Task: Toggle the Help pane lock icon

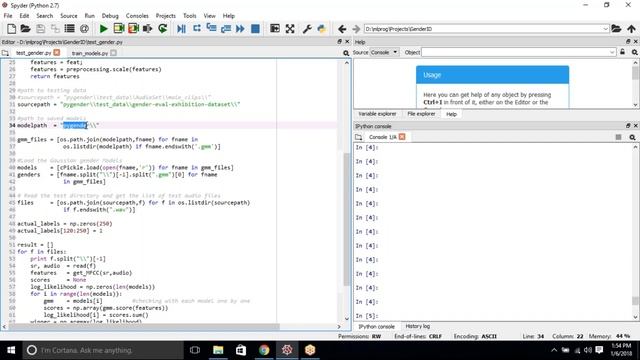Action: pos(622,52)
